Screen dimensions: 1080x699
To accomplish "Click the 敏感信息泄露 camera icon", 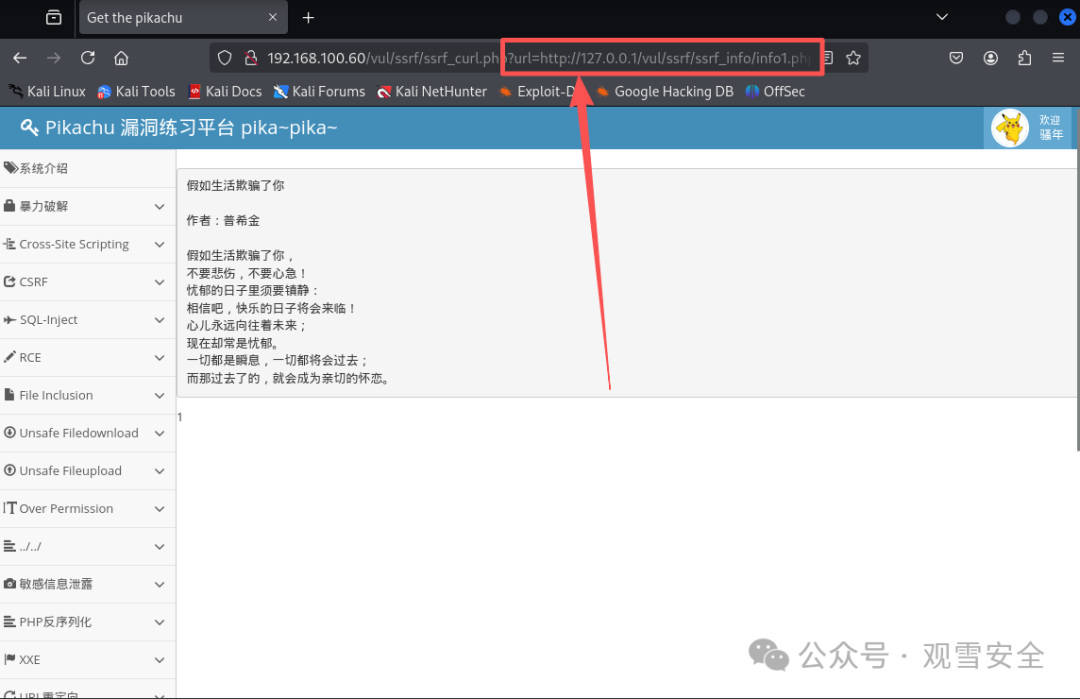I will 10,584.
